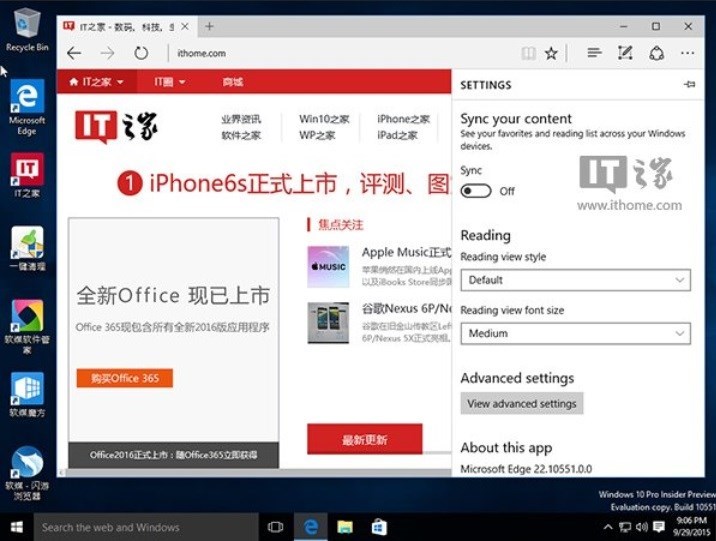Click the 购买Office 365 orange button
This screenshot has width=716, height=541.
125,378
